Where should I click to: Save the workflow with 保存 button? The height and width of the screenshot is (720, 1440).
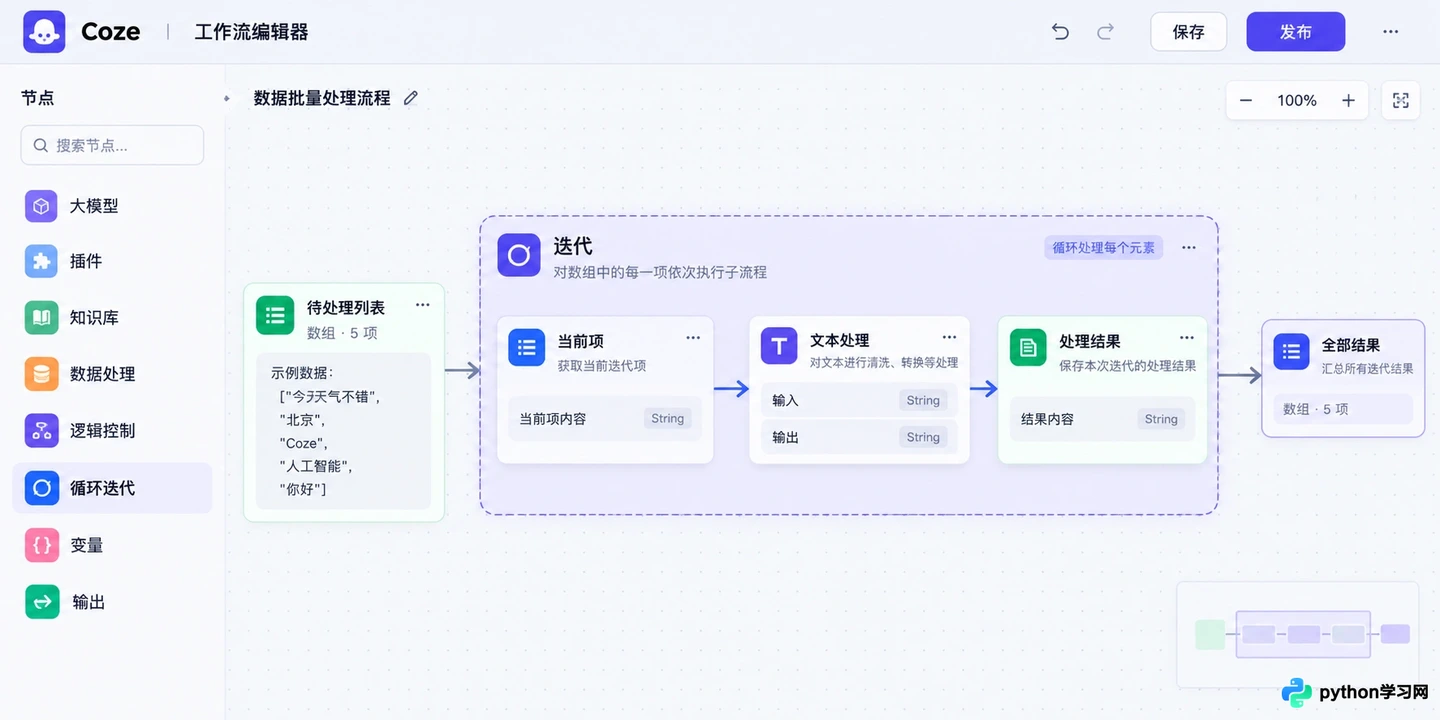(x=1188, y=32)
